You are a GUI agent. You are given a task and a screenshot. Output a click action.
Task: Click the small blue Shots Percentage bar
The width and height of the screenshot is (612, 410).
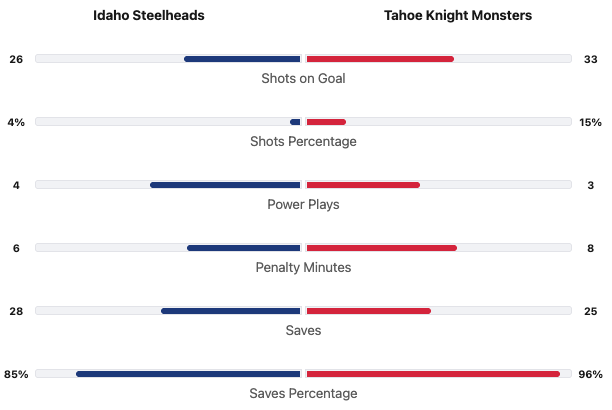tap(295, 122)
